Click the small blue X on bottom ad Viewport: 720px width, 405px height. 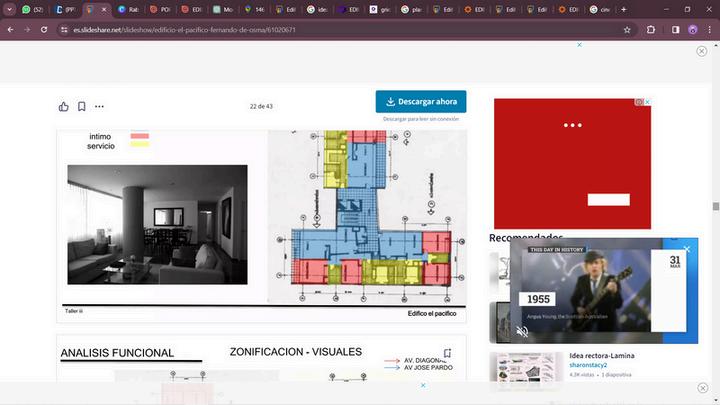(423, 385)
